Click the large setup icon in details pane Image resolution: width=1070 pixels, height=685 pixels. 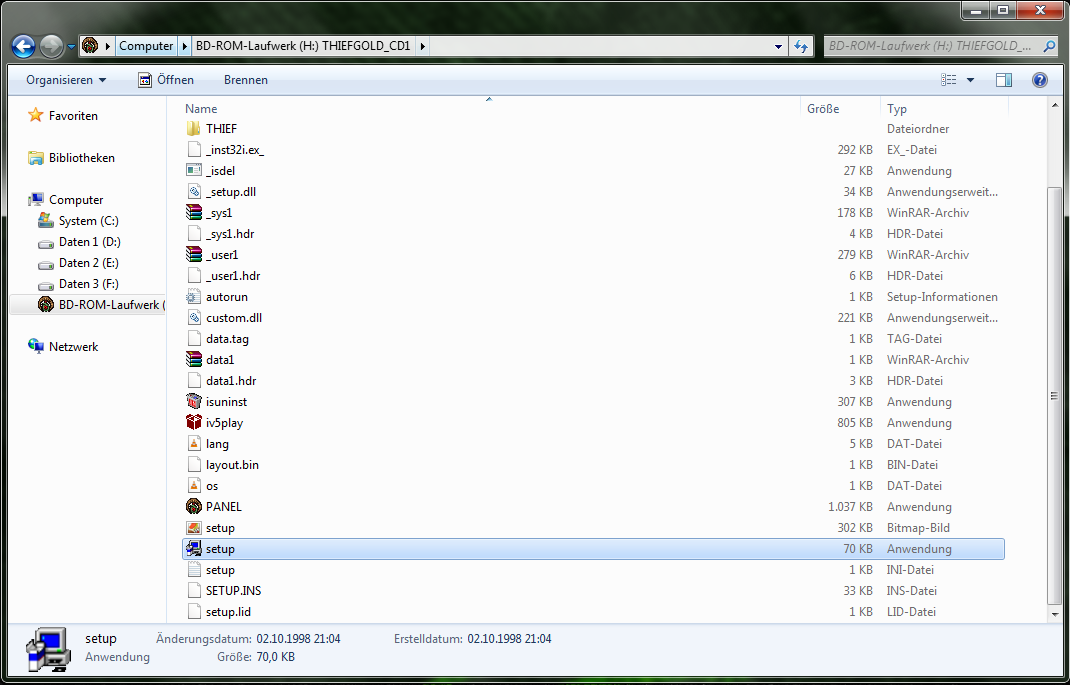click(x=48, y=649)
